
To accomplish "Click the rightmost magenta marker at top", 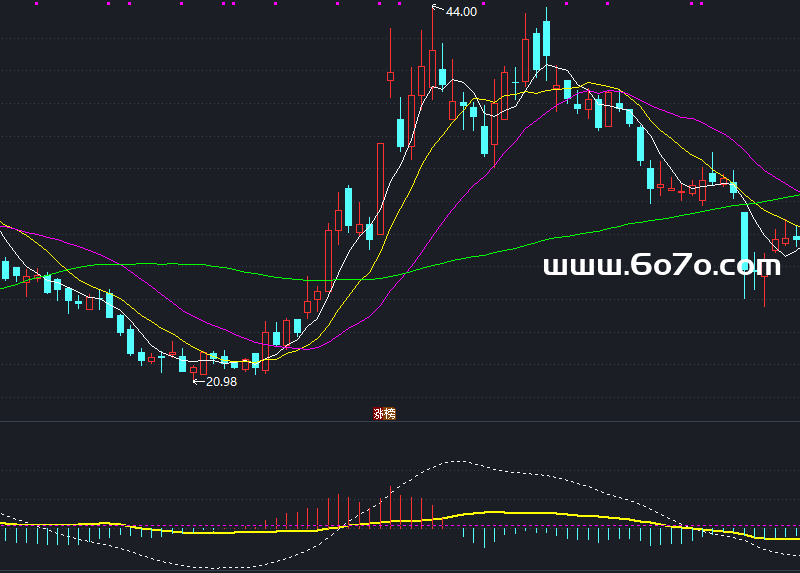I will pyautogui.click(x=702, y=4).
